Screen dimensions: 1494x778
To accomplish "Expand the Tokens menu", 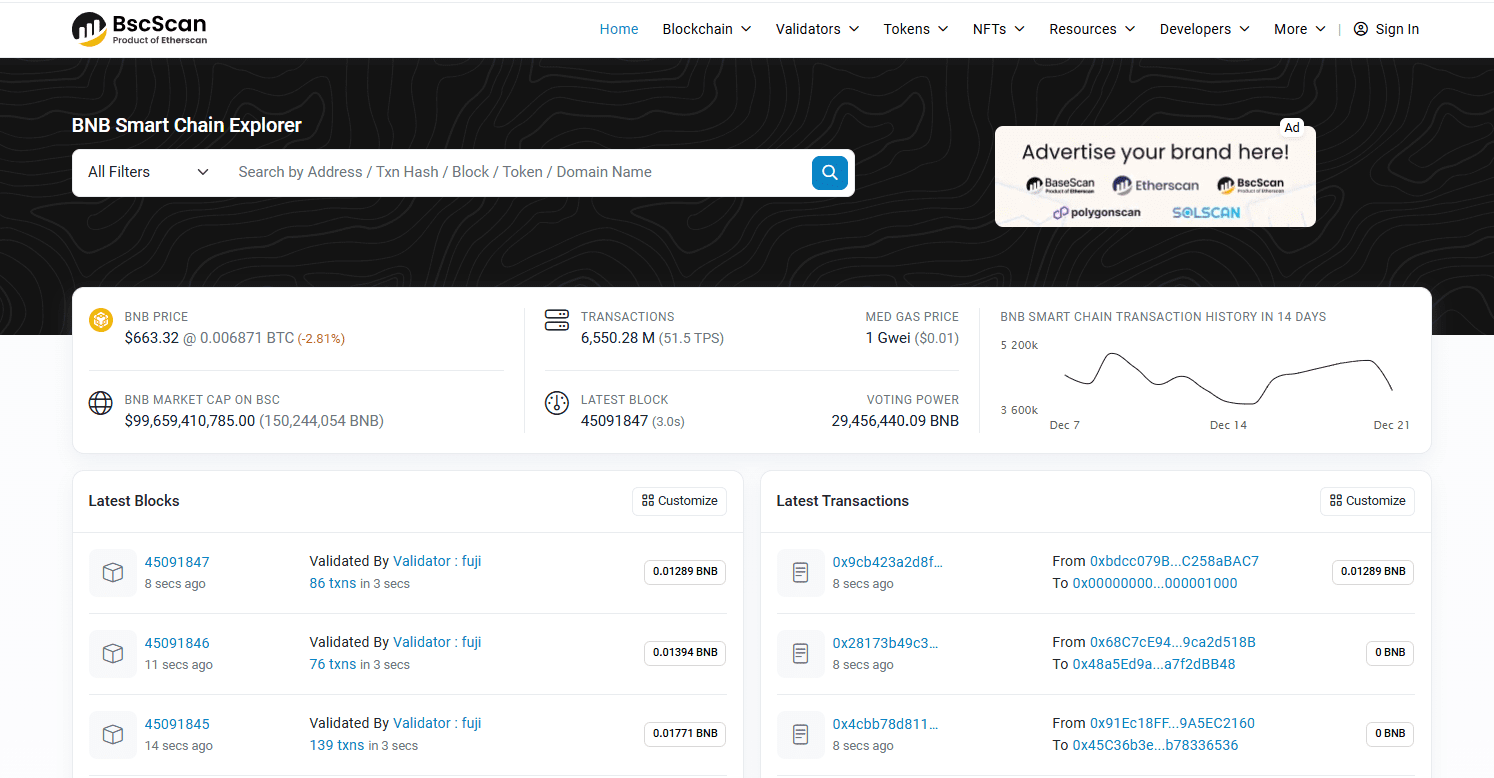I will (x=916, y=29).
